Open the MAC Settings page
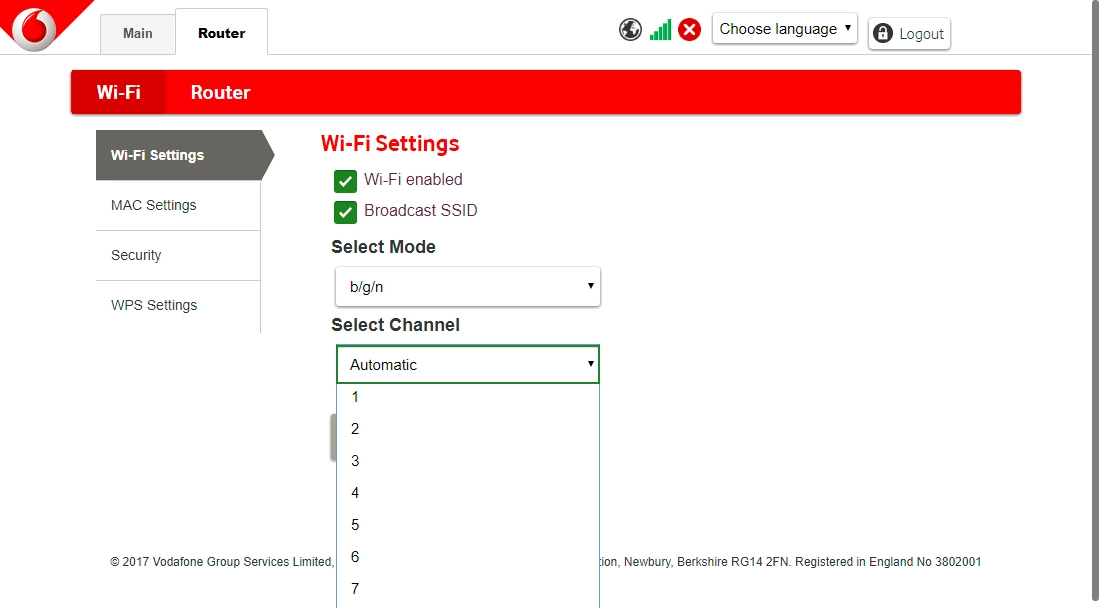1099x608 pixels. click(x=153, y=205)
